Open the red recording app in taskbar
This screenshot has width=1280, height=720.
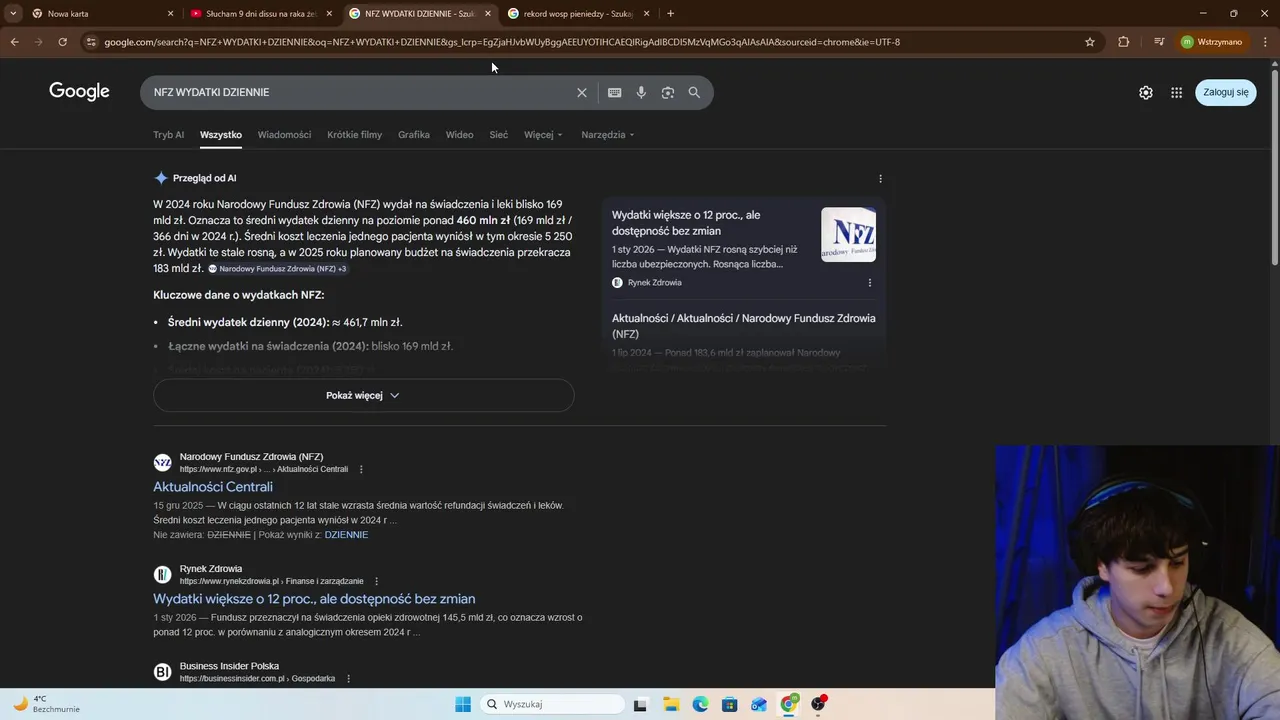click(x=818, y=704)
